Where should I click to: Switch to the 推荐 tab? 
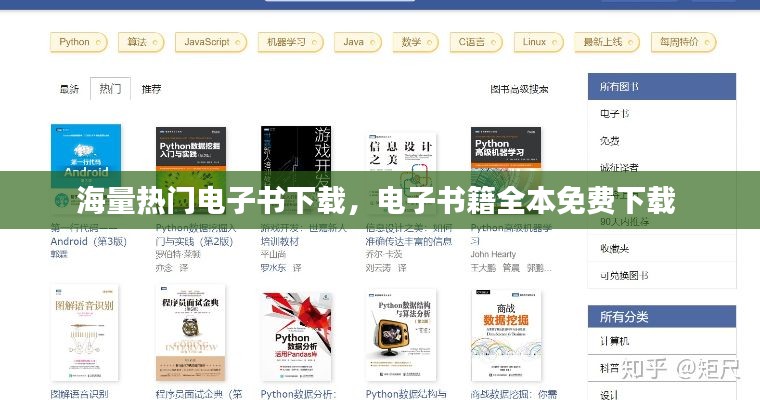tap(151, 89)
